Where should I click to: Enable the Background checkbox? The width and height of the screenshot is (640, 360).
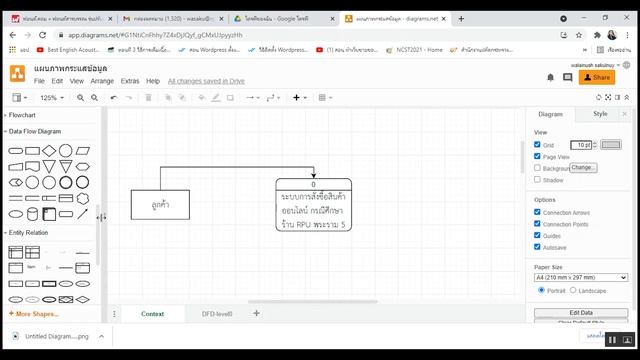click(537, 168)
